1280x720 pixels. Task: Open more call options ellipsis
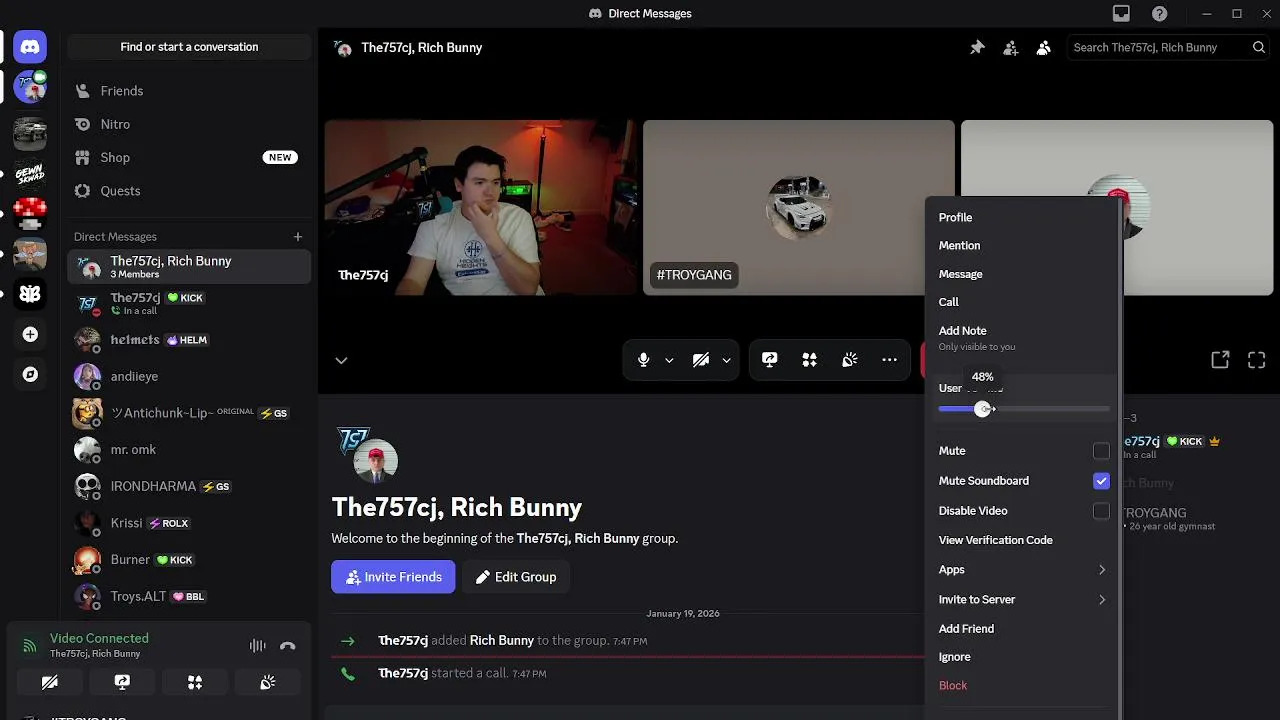click(x=889, y=360)
